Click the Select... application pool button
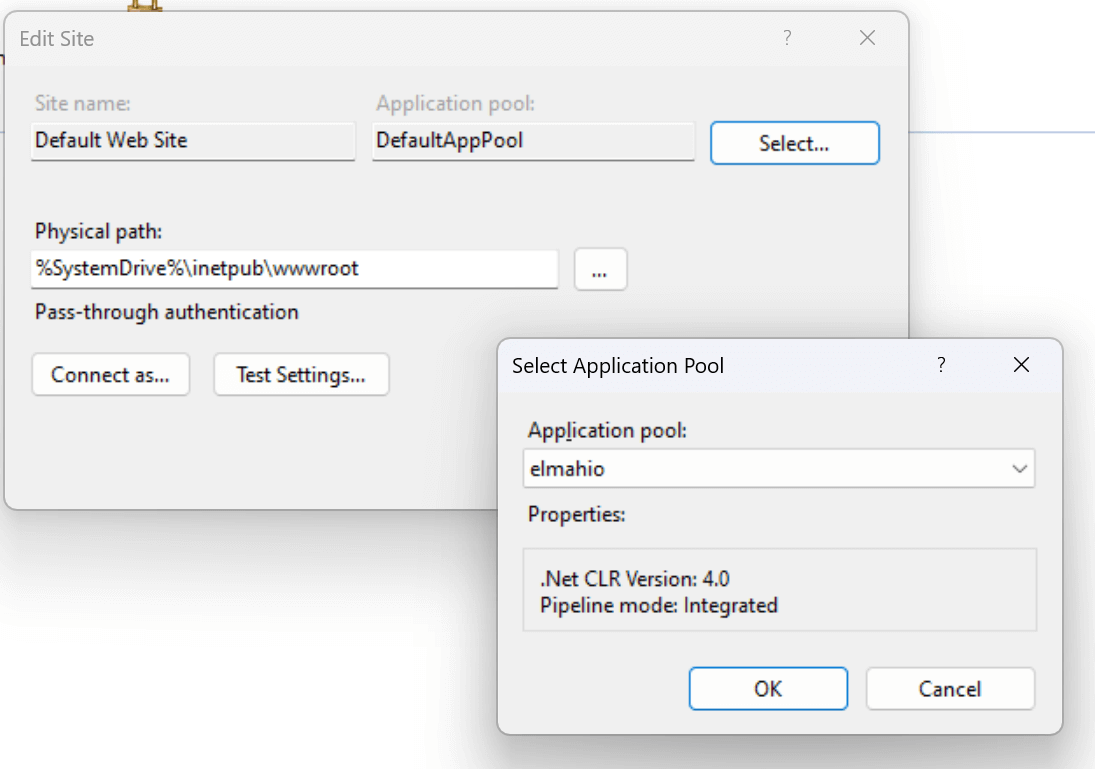Viewport: 1095px width, 769px height. coord(795,143)
